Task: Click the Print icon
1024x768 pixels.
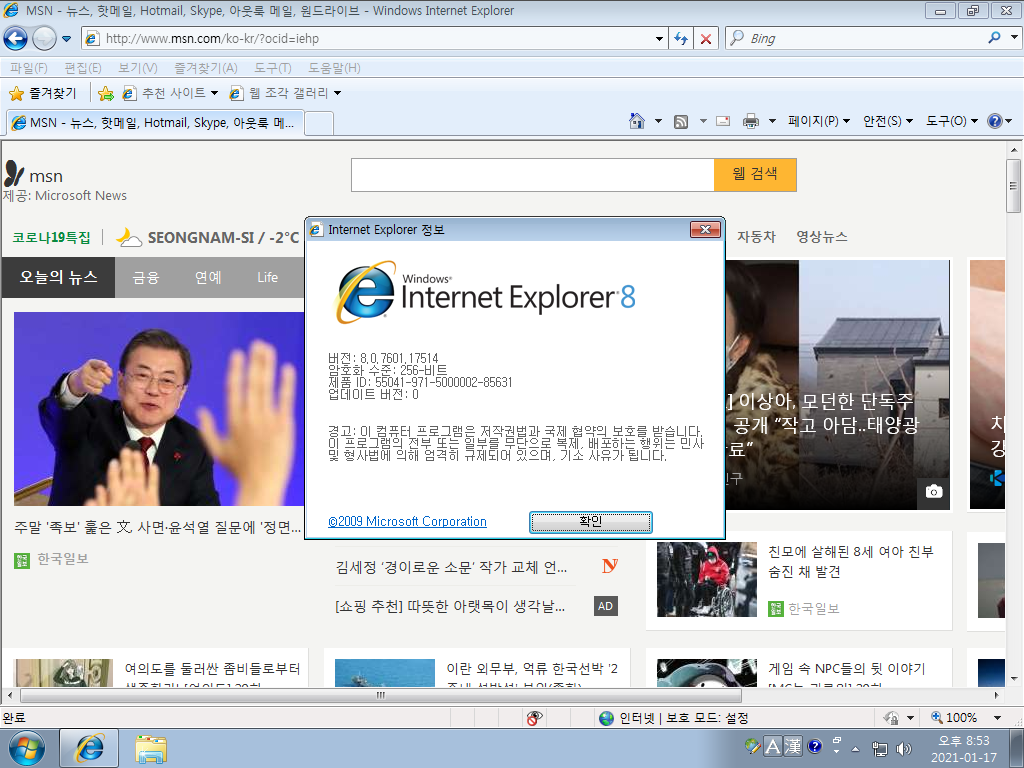Action: [x=751, y=121]
